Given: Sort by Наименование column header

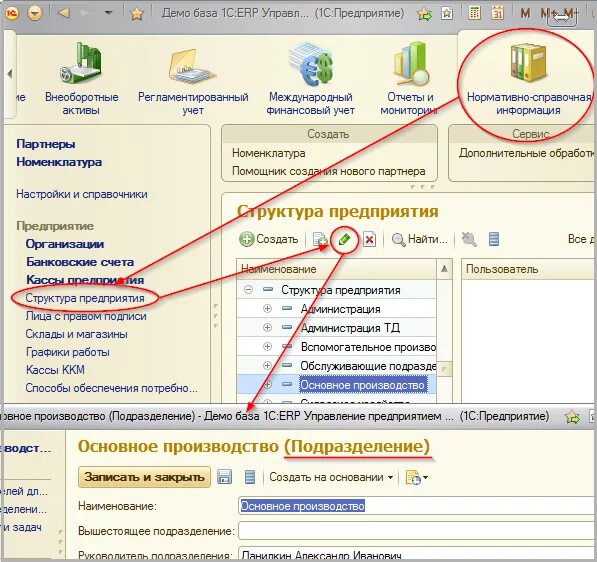Looking at the screenshot, I should (337, 269).
